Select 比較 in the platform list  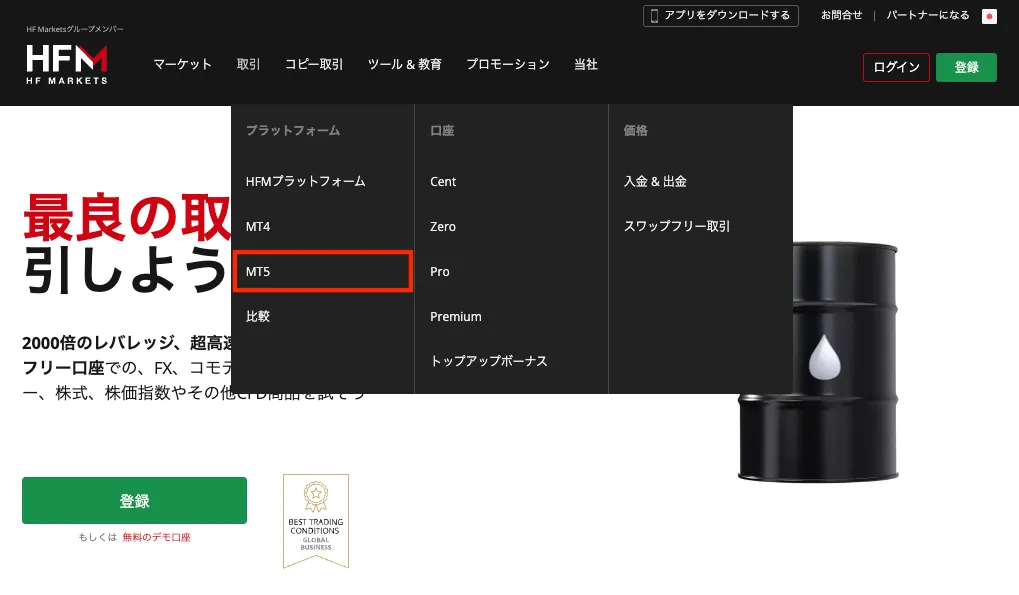coord(258,316)
